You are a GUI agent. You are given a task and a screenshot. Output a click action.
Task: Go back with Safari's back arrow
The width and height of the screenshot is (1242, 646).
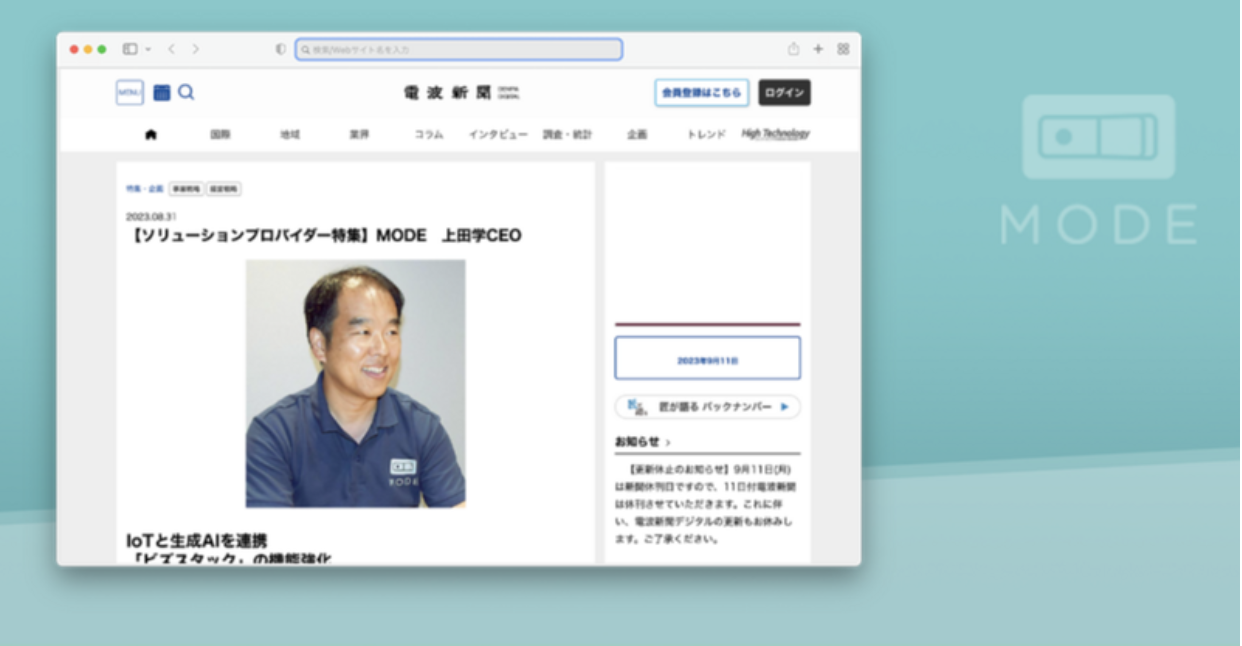point(172,49)
